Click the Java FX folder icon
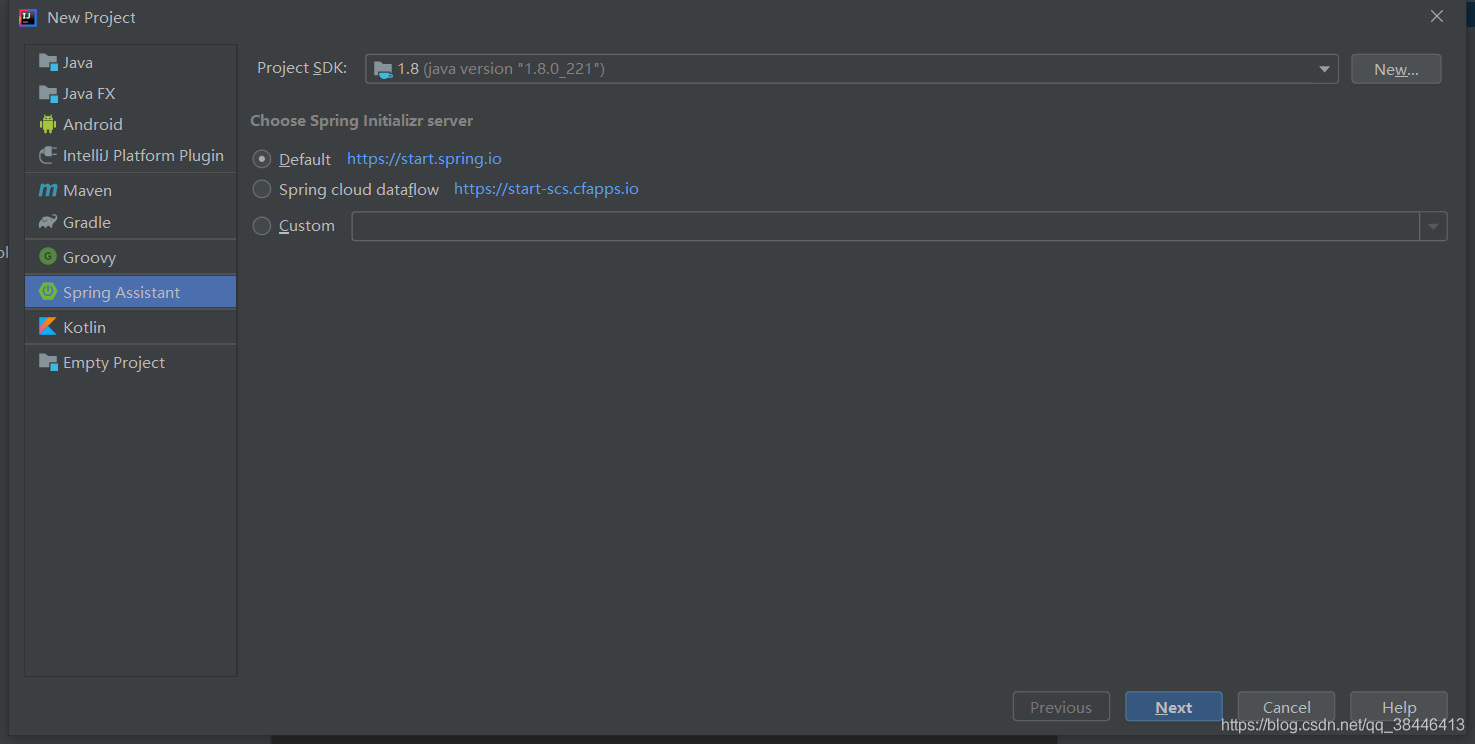The width and height of the screenshot is (1475, 744). coord(48,93)
